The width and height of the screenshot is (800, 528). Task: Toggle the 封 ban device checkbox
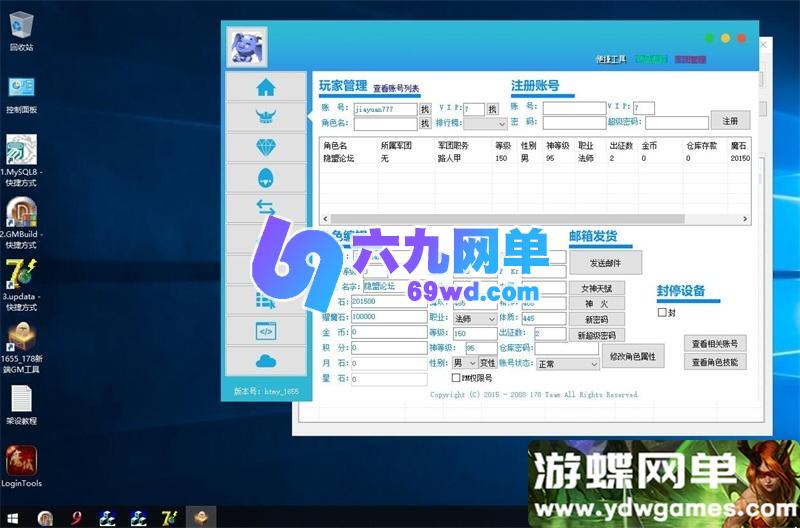[x=662, y=312]
